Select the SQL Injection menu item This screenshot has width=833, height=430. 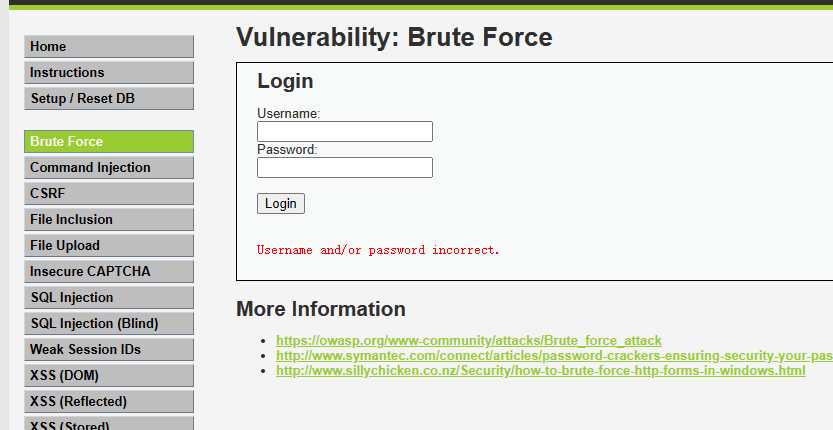(108, 298)
